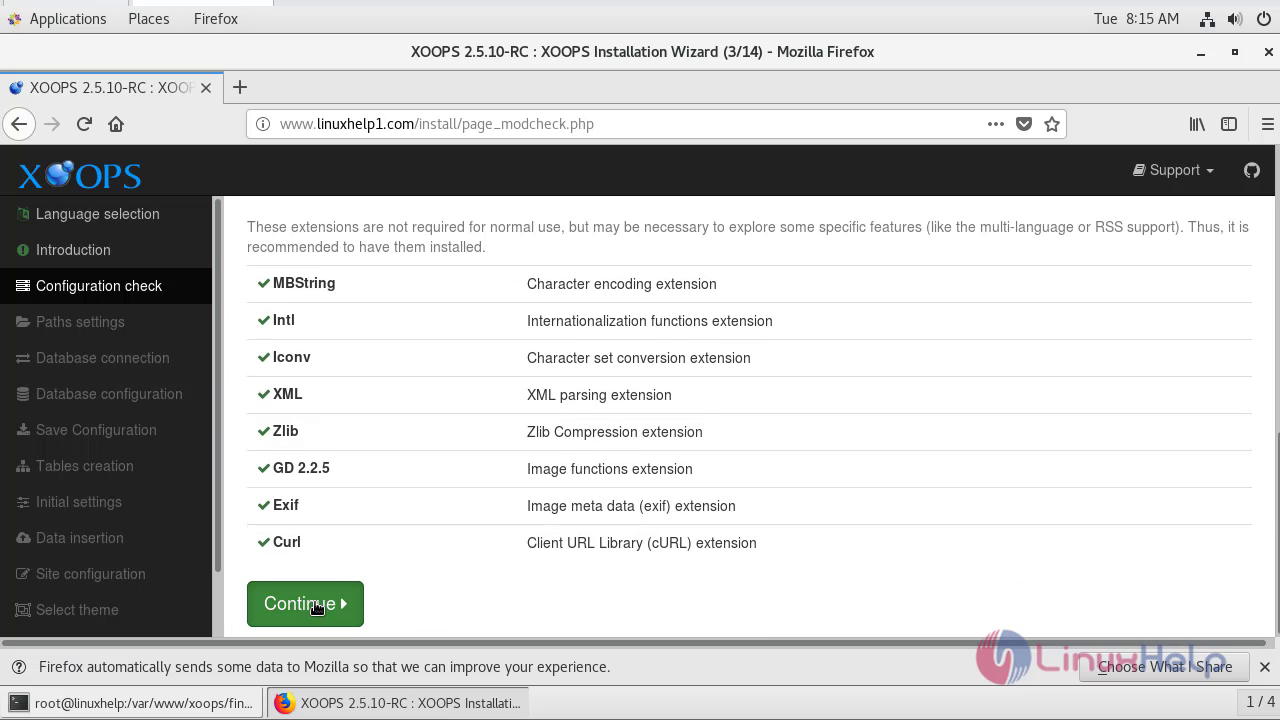The width and height of the screenshot is (1280, 720).
Task: Open the site information icon in address bar
Action: pyautogui.click(x=263, y=124)
